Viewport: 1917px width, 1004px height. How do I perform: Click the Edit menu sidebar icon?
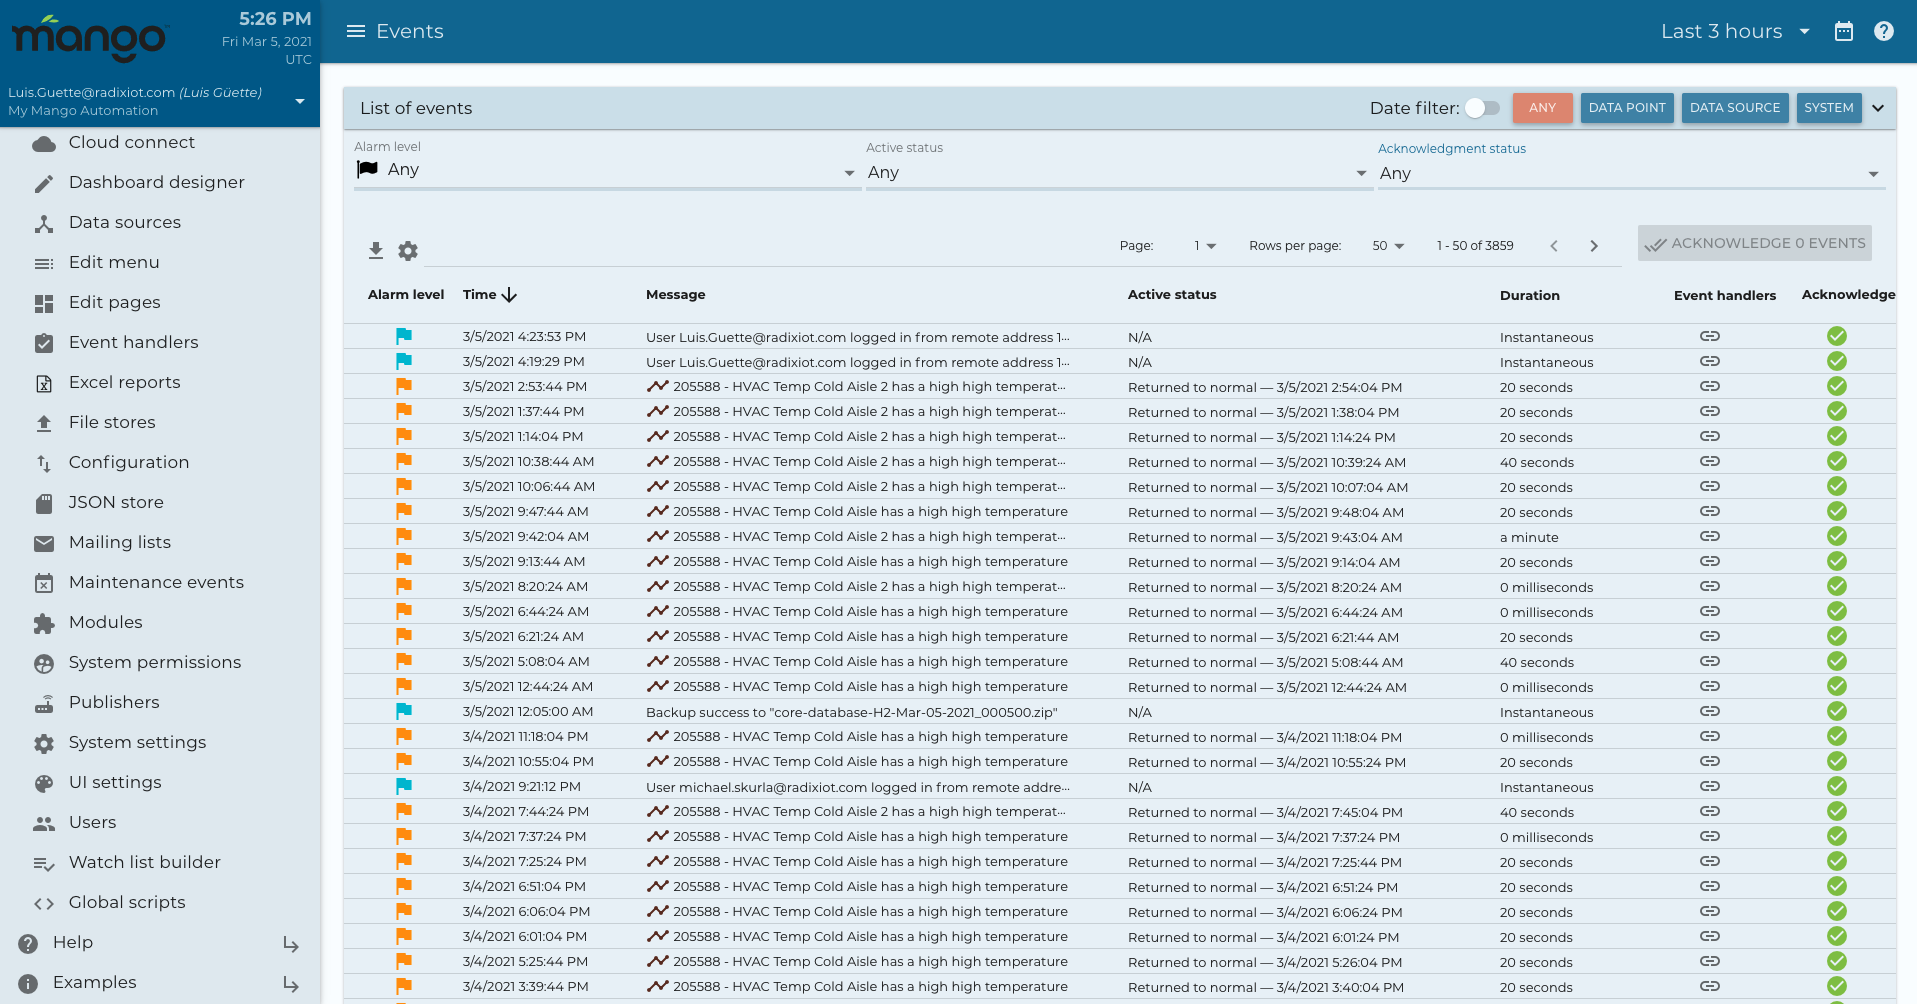coord(44,264)
